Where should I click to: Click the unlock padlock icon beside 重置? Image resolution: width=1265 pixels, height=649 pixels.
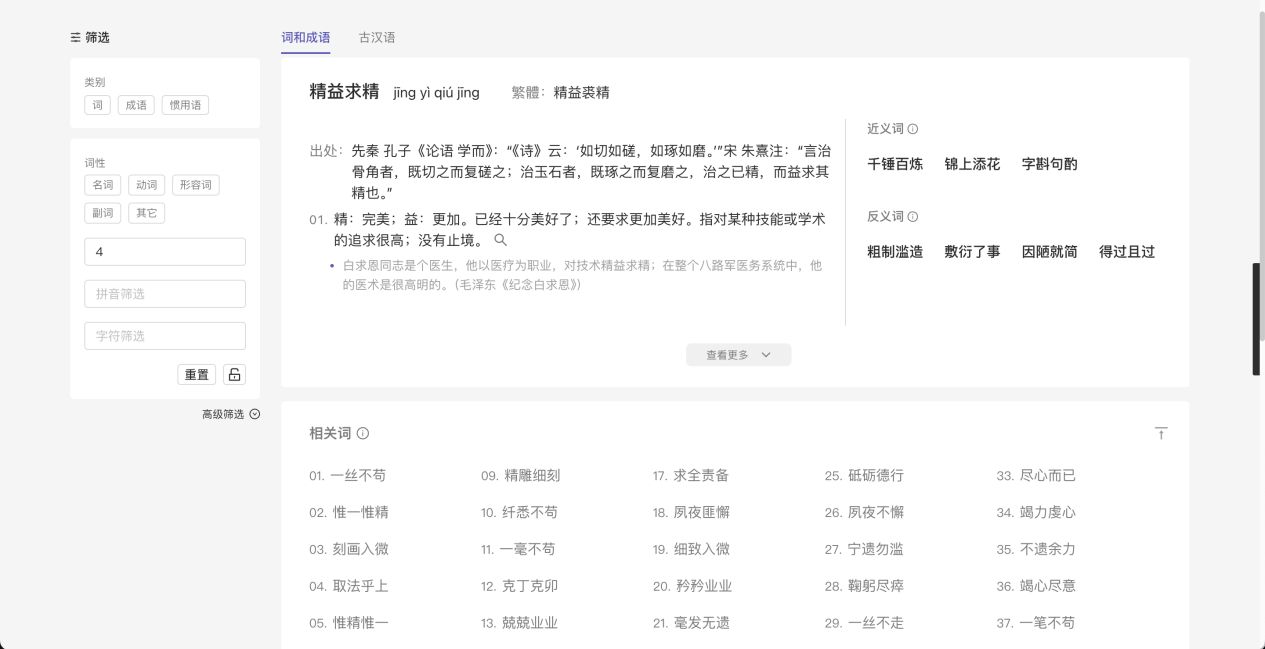234,374
